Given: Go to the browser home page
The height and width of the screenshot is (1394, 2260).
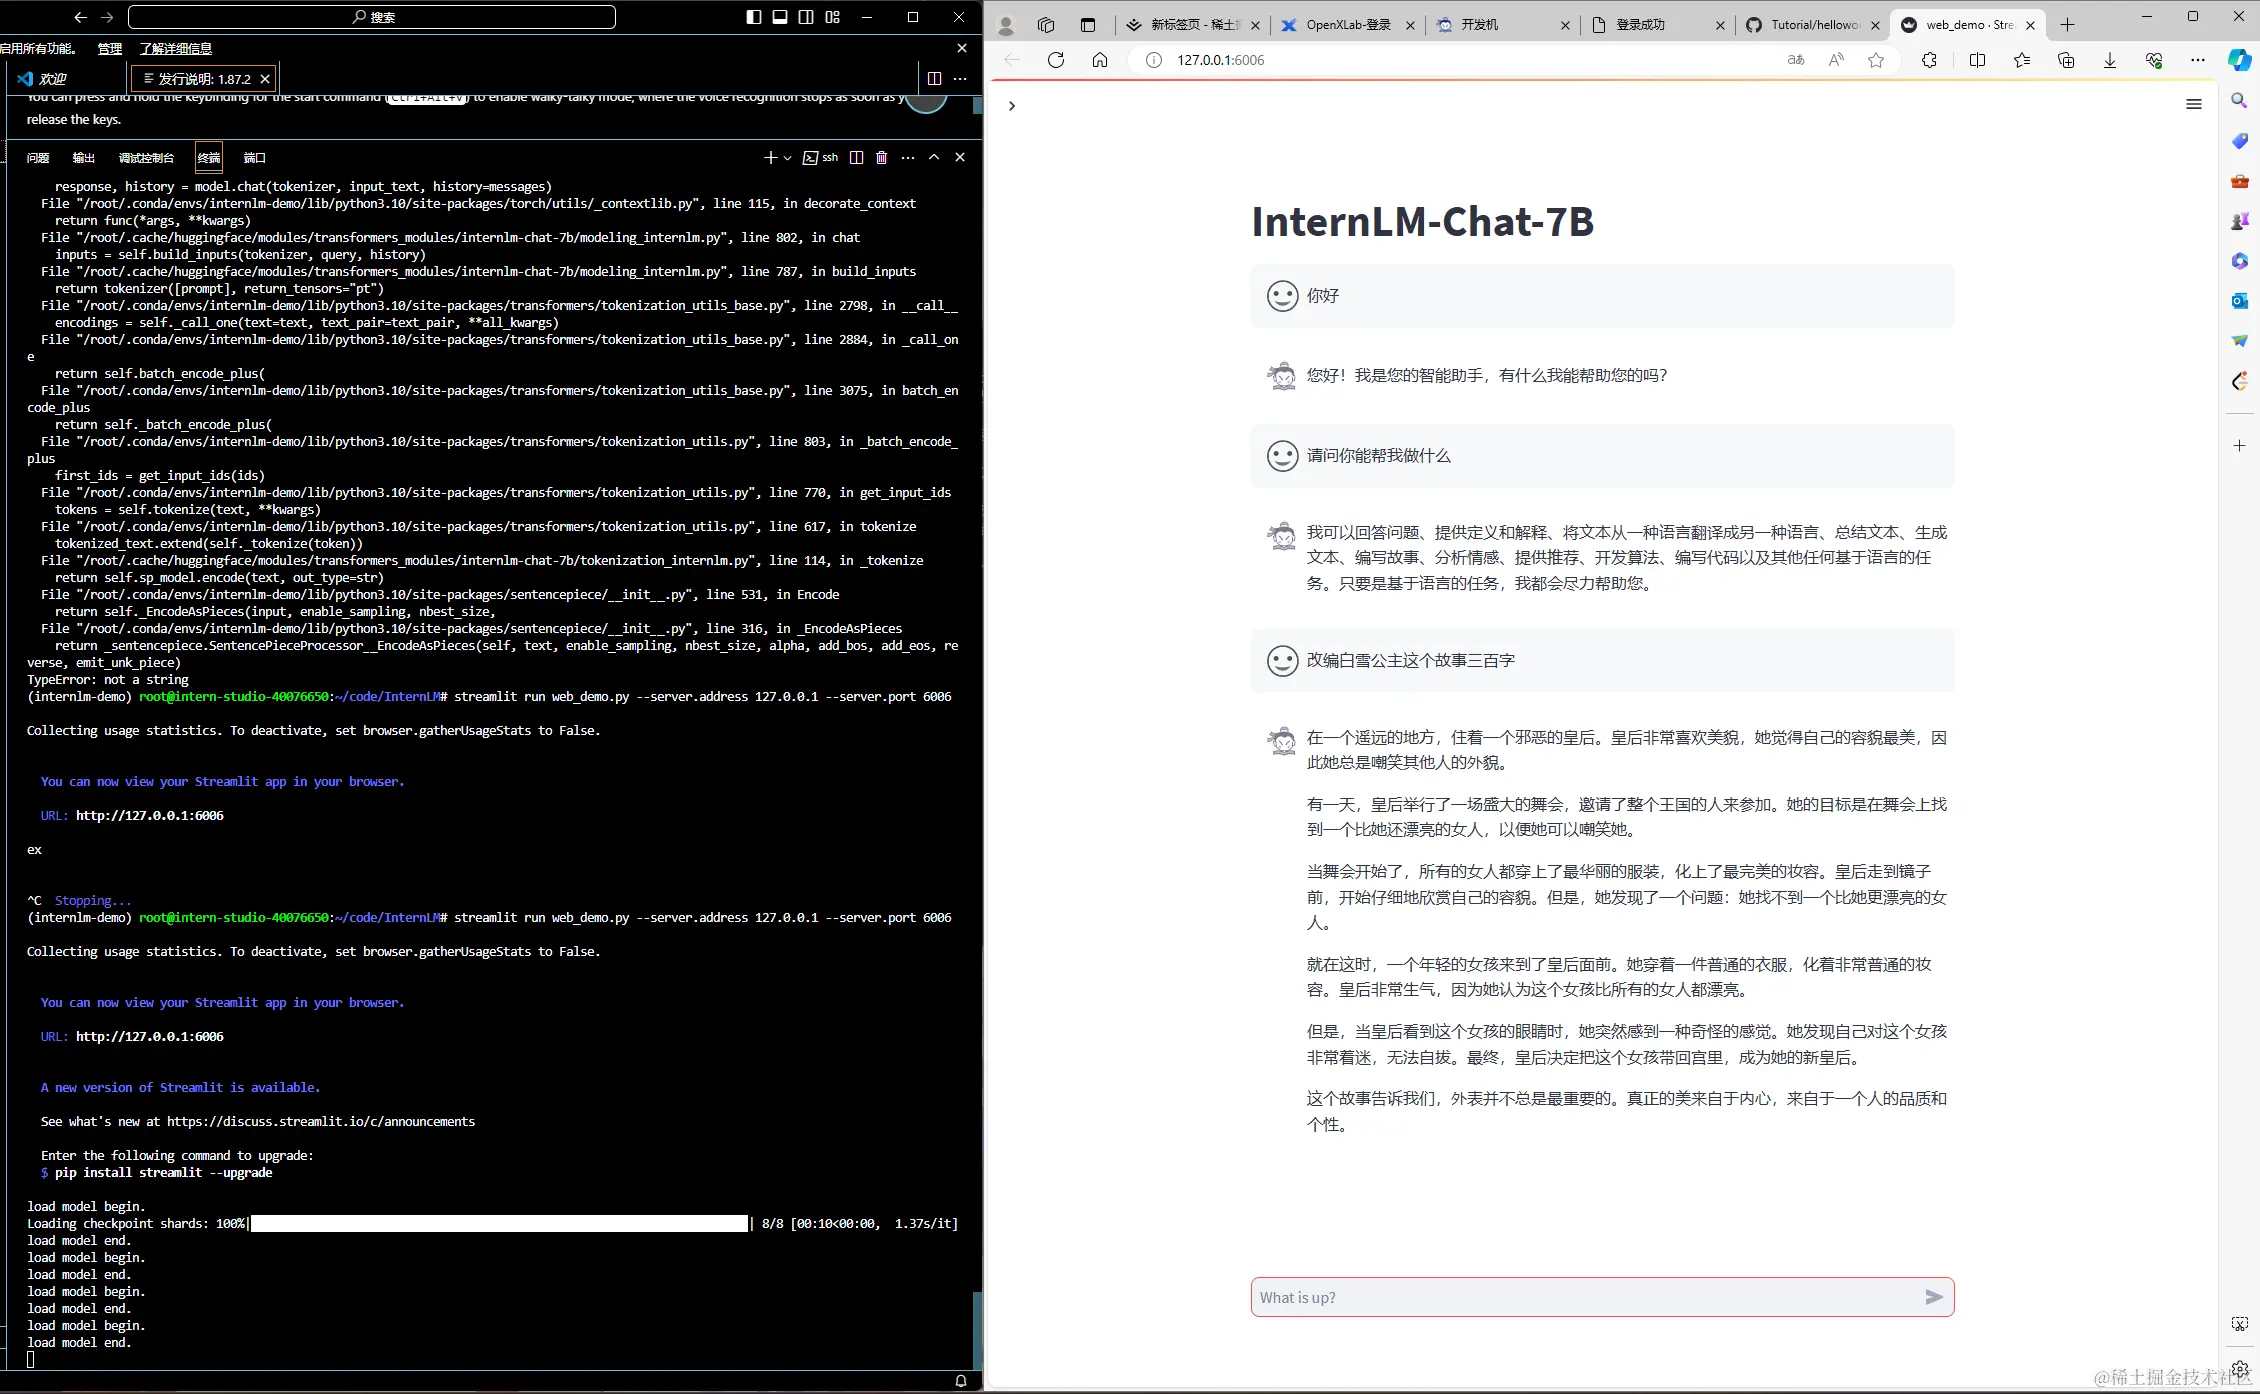Looking at the screenshot, I should pyautogui.click(x=1100, y=60).
